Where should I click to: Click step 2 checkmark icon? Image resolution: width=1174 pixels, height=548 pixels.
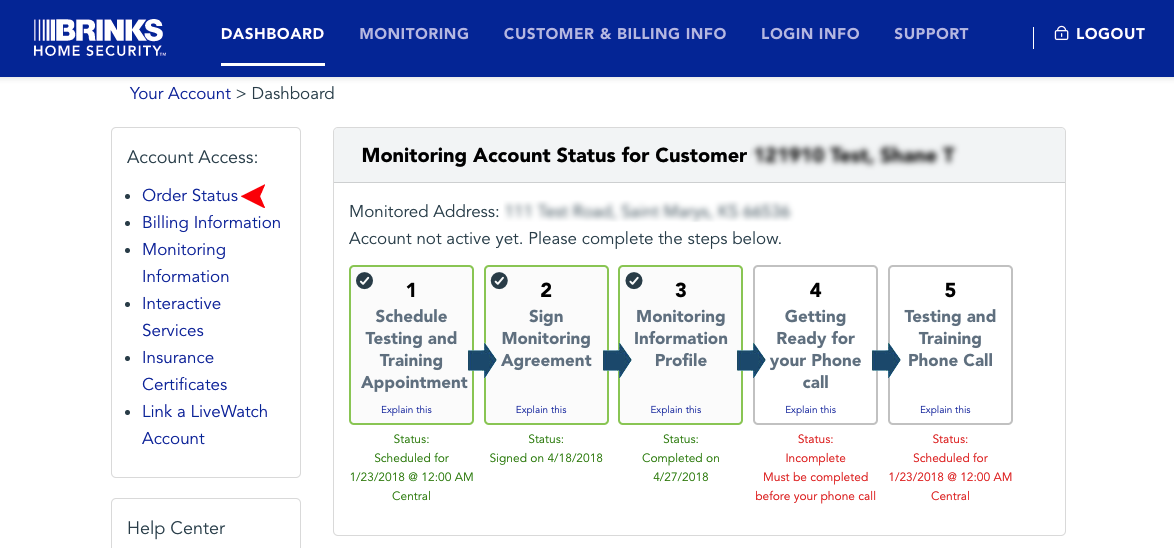pos(499,281)
